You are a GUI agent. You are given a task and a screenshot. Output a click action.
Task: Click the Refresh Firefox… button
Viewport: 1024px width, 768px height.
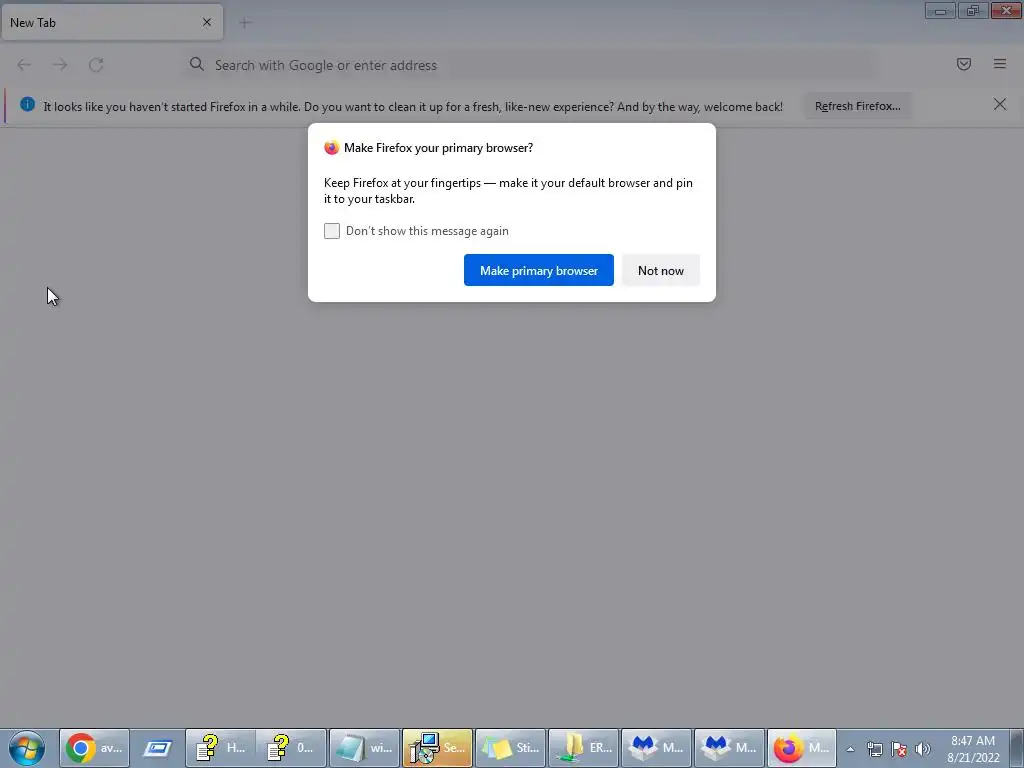pyautogui.click(x=857, y=106)
